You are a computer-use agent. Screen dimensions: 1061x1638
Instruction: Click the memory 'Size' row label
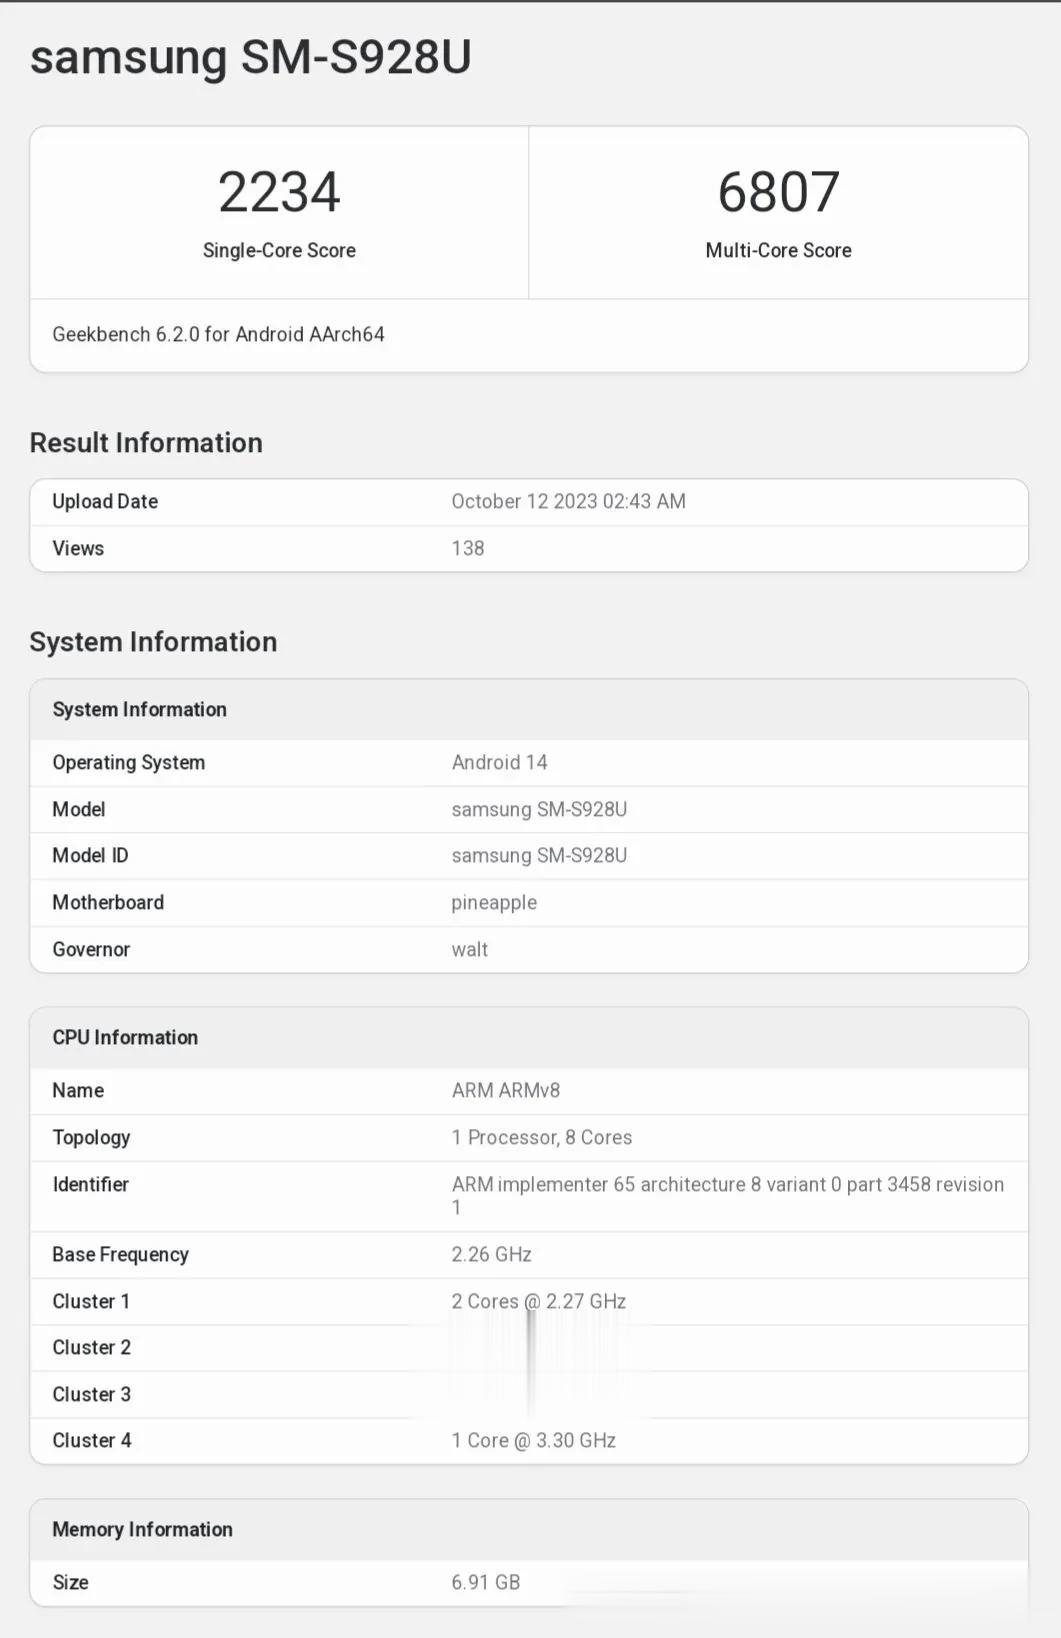(70, 1582)
